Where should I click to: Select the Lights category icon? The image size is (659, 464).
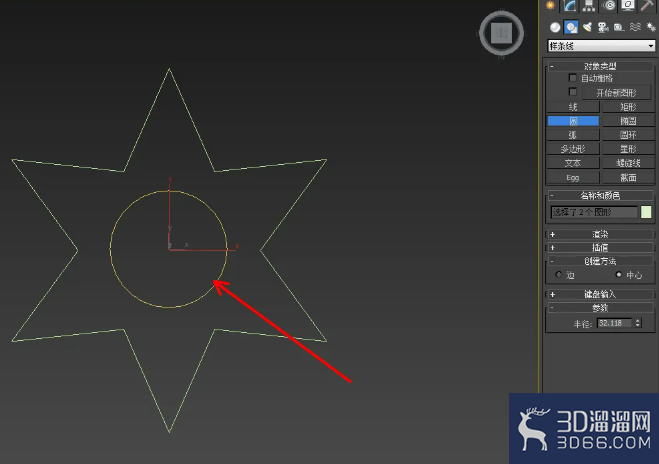[587, 27]
